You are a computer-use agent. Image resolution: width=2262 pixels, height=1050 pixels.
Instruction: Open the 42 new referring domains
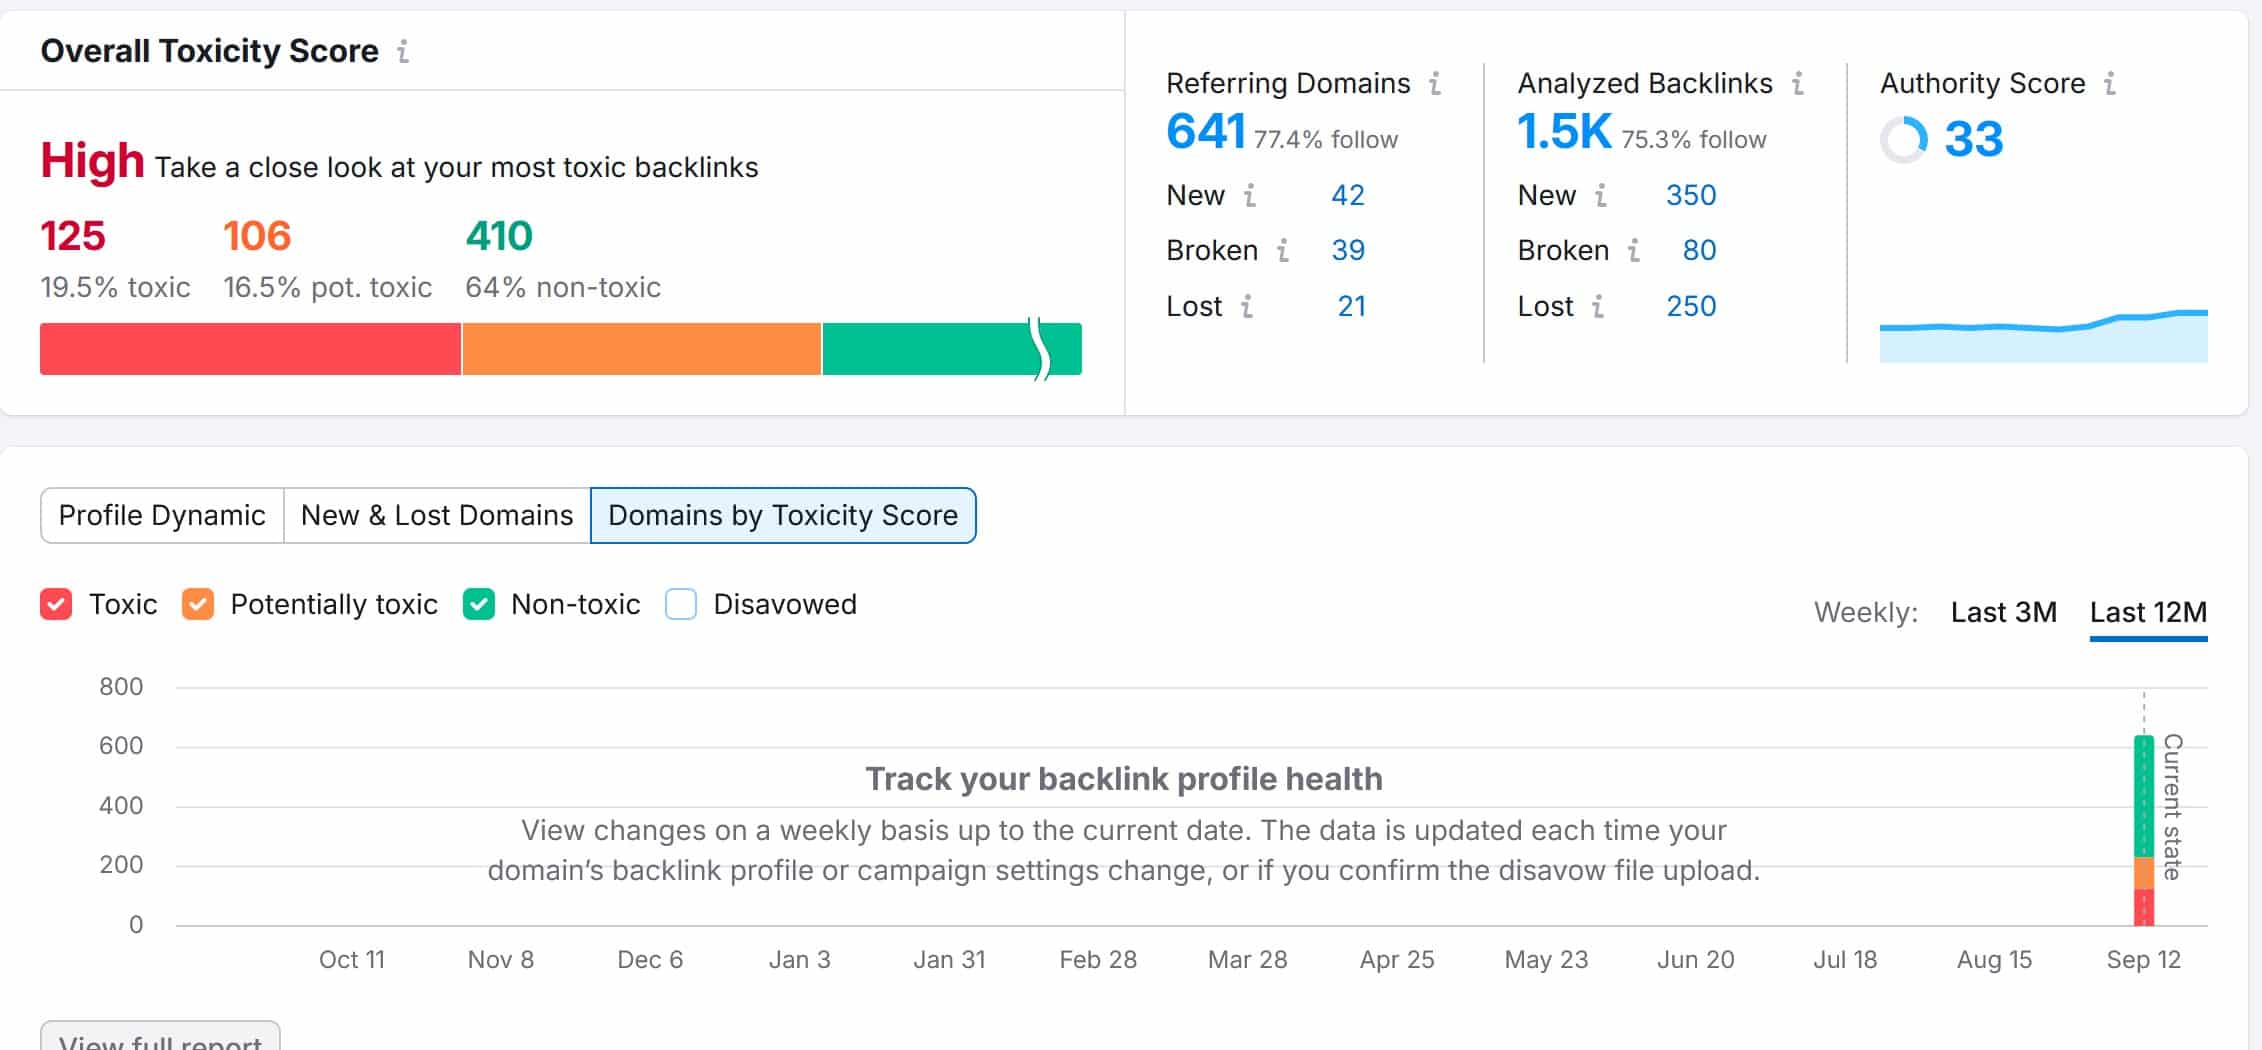1348,195
